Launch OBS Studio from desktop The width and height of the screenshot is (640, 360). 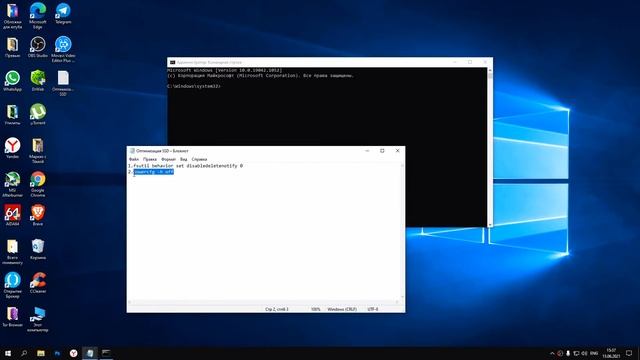[x=38, y=47]
